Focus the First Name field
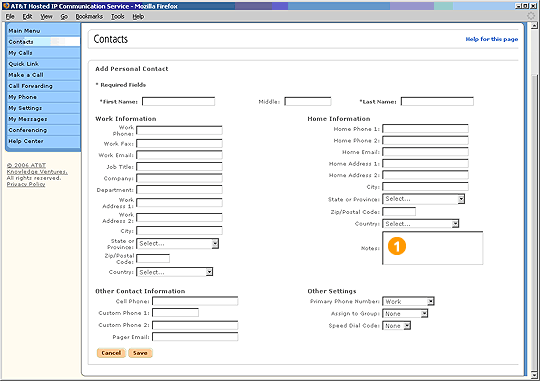 [178, 101]
